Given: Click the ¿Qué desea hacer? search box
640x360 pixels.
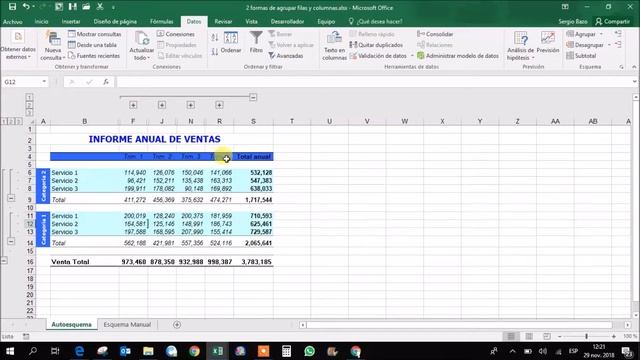Looking at the screenshot, I should [x=376, y=22].
